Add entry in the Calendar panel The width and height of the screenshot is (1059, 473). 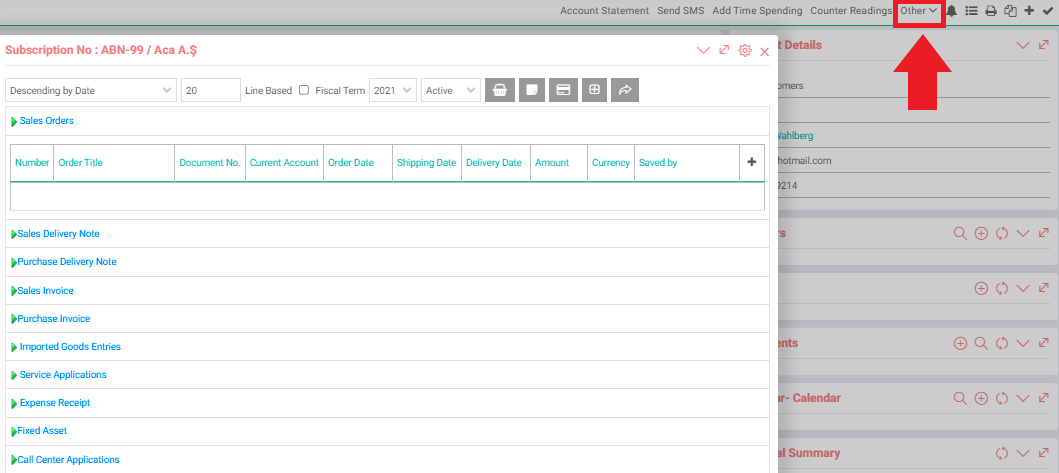[981, 399]
